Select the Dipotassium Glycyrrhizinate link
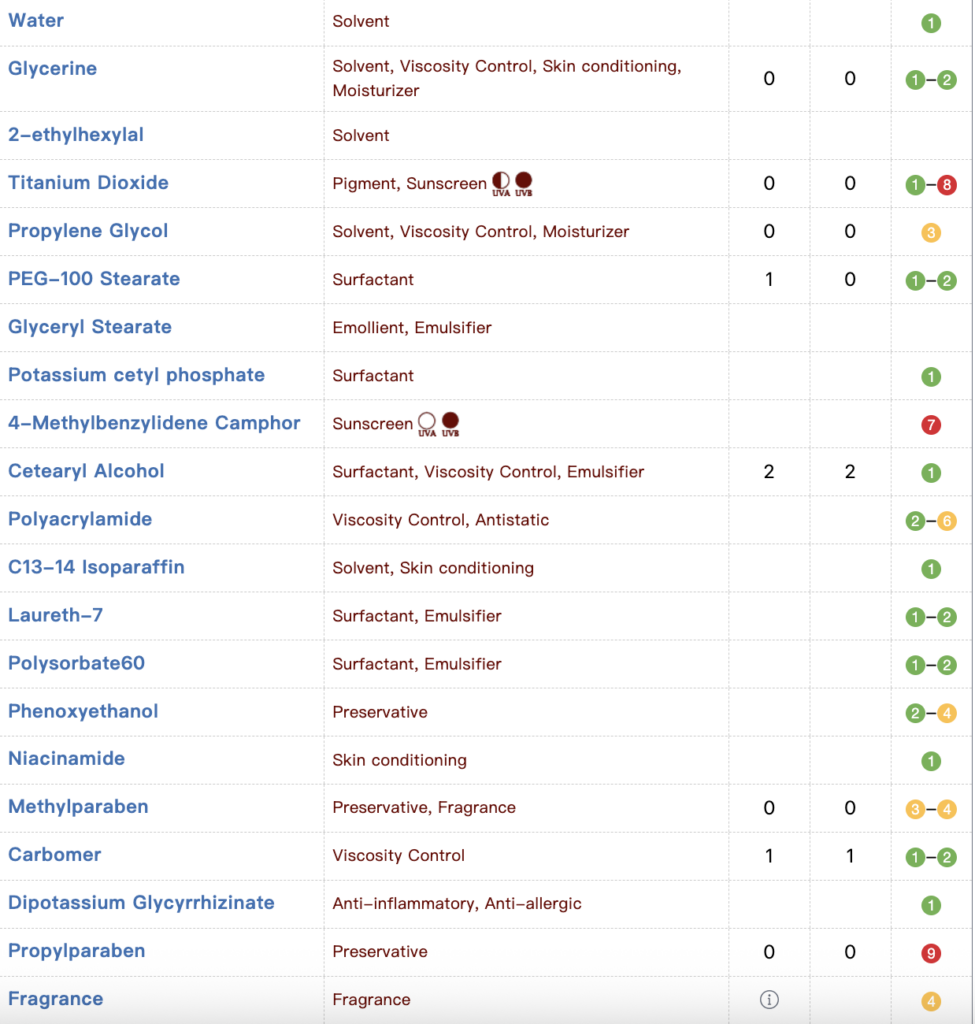 141,902
